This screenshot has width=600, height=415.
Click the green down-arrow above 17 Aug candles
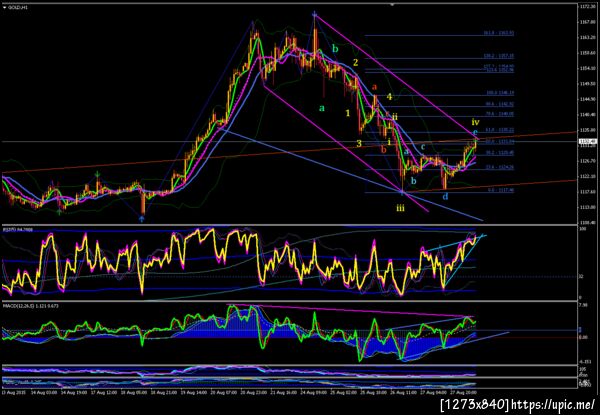pos(98,175)
